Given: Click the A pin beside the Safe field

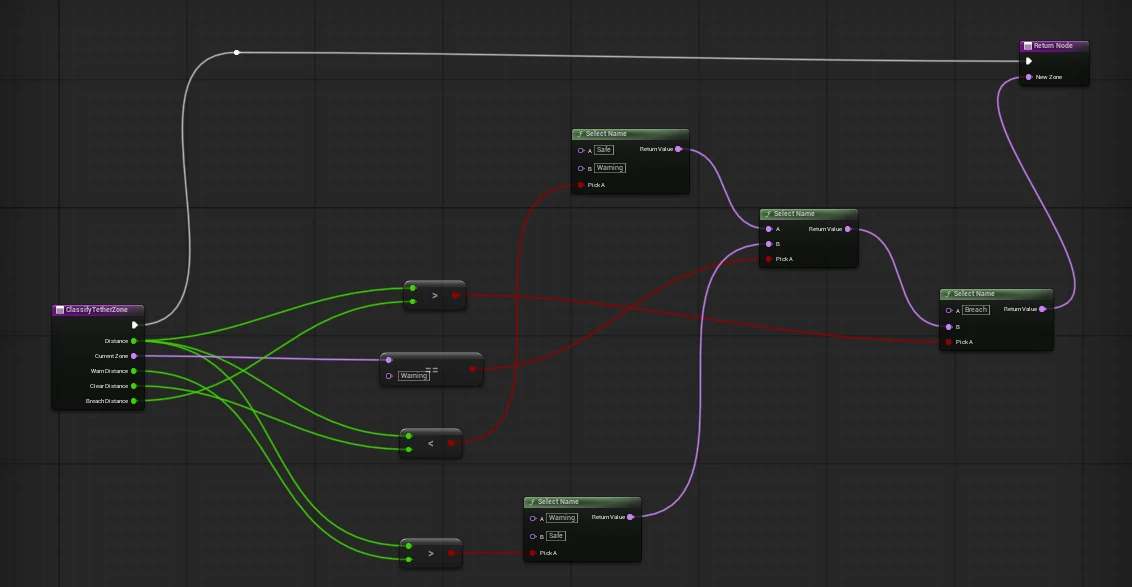Looking at the screenshot, I should [x=580, y=150].
